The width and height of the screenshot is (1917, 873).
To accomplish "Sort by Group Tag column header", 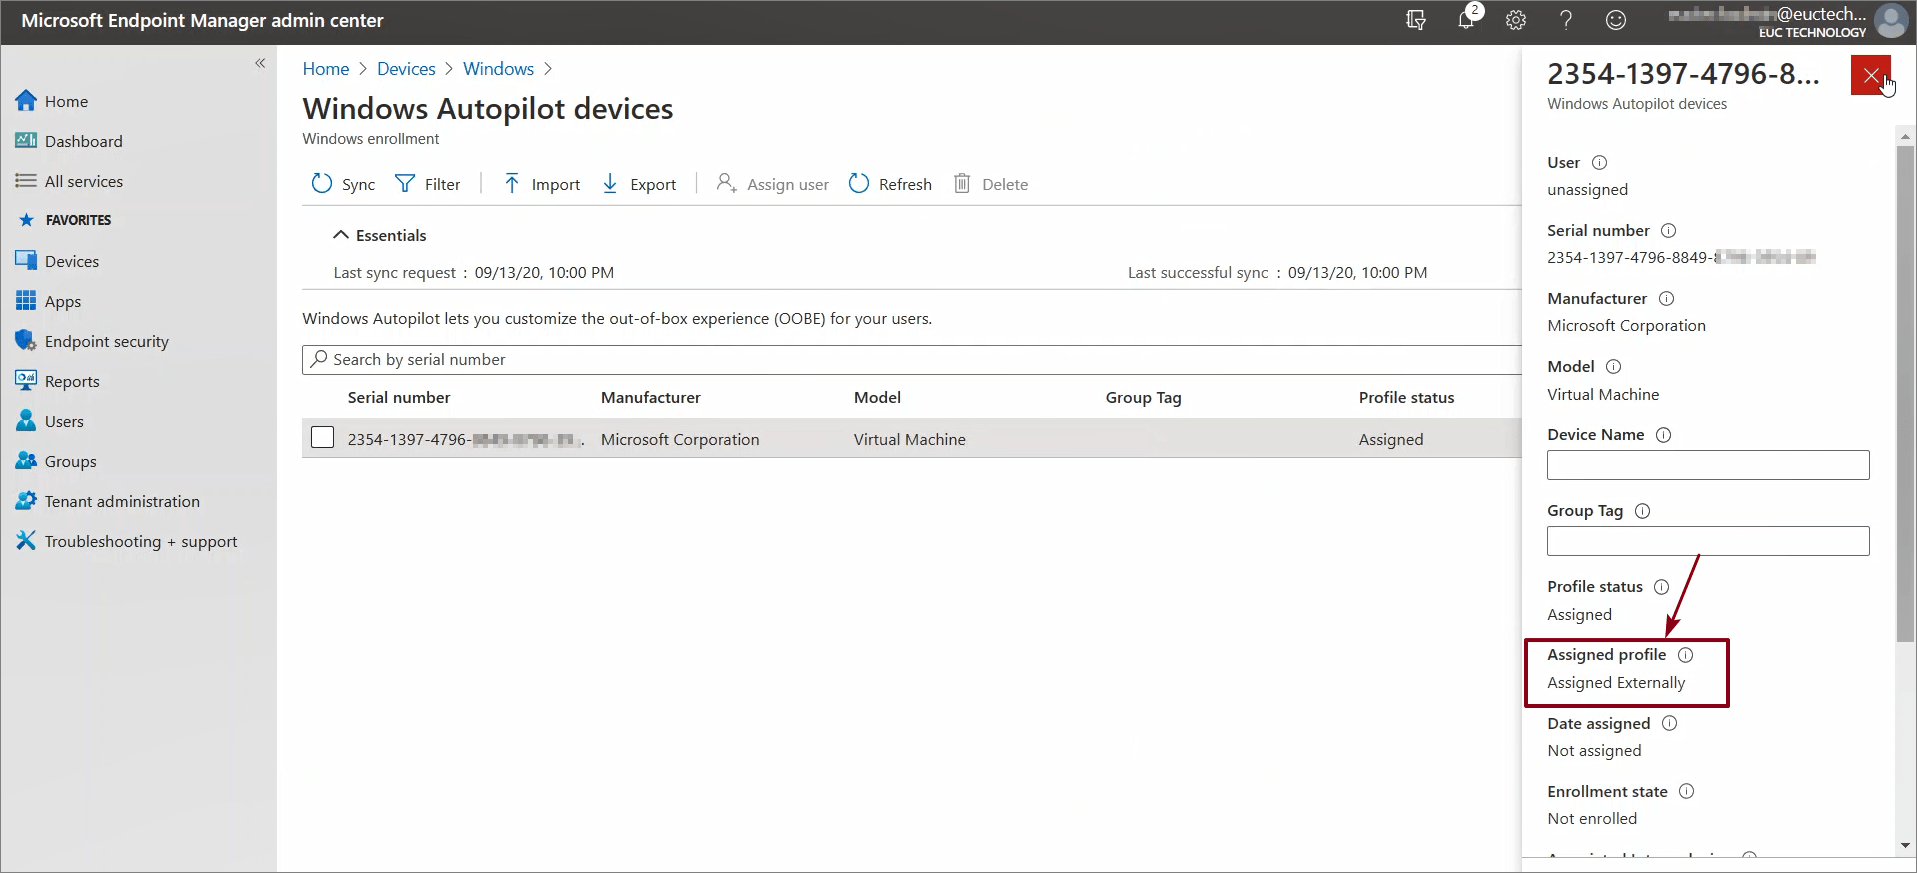I will pyautogui.click(x=1143, y=397).
